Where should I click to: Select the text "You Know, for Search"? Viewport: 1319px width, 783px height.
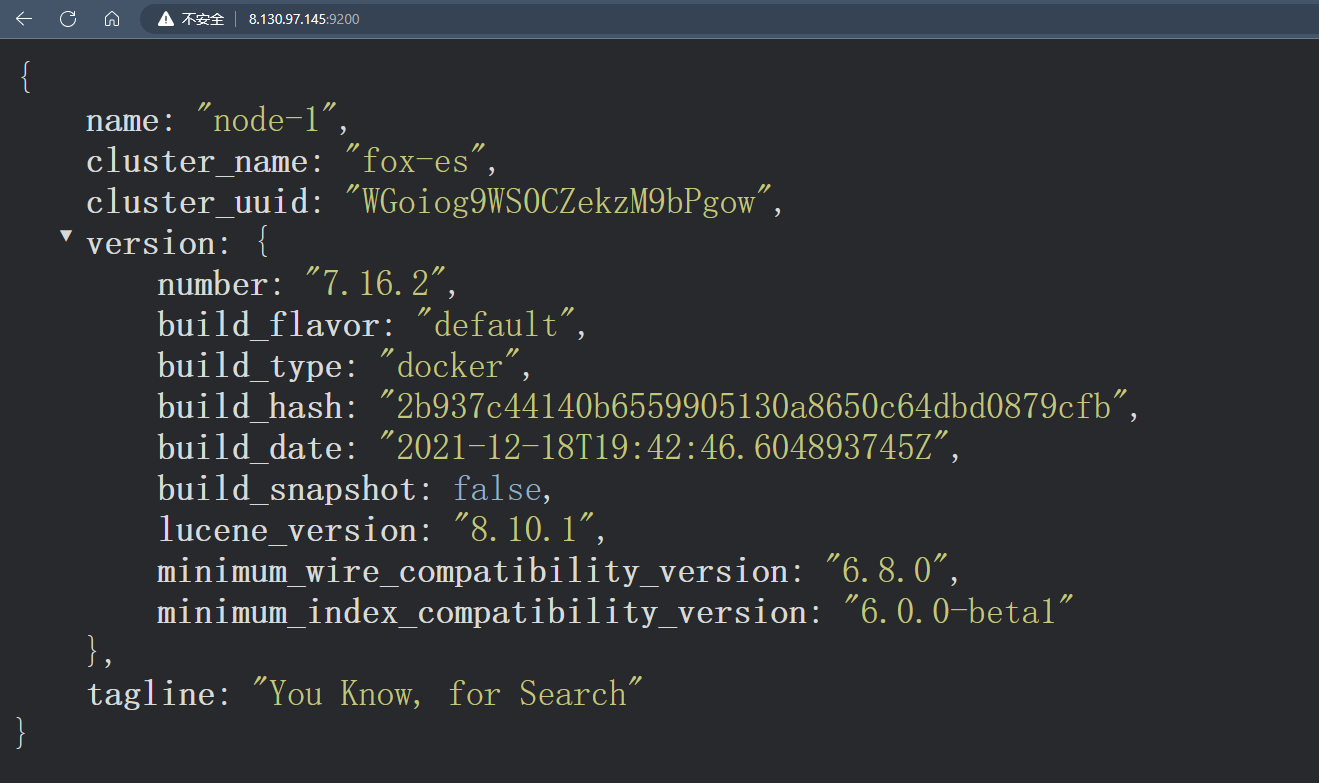tap(448, 695)
